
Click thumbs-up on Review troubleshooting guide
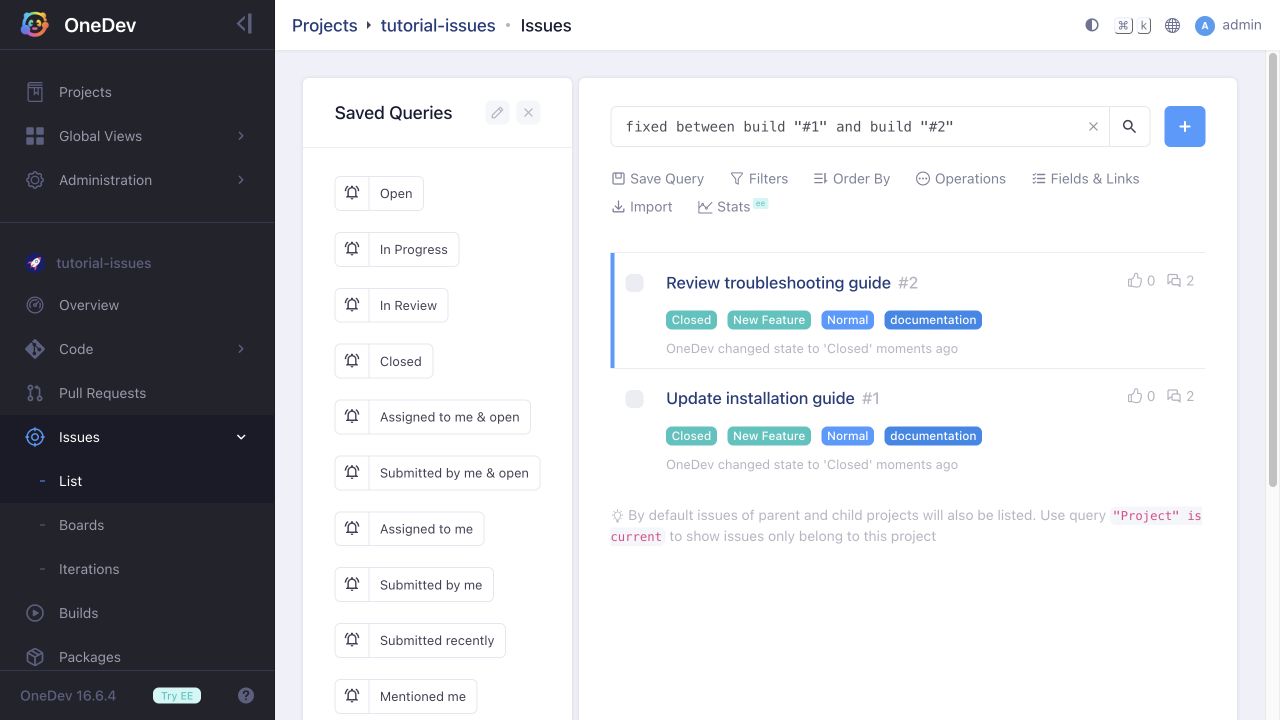(x=1135, y=281)
